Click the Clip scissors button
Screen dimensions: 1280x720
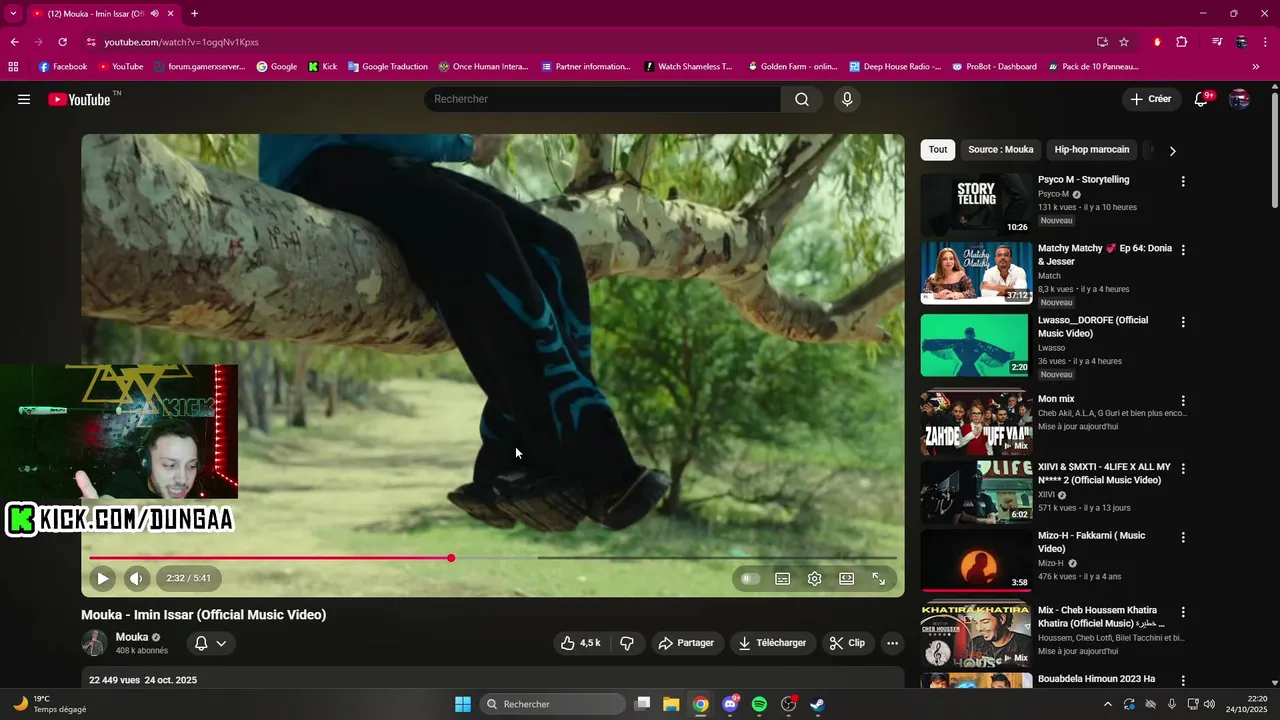coord(847,643)
